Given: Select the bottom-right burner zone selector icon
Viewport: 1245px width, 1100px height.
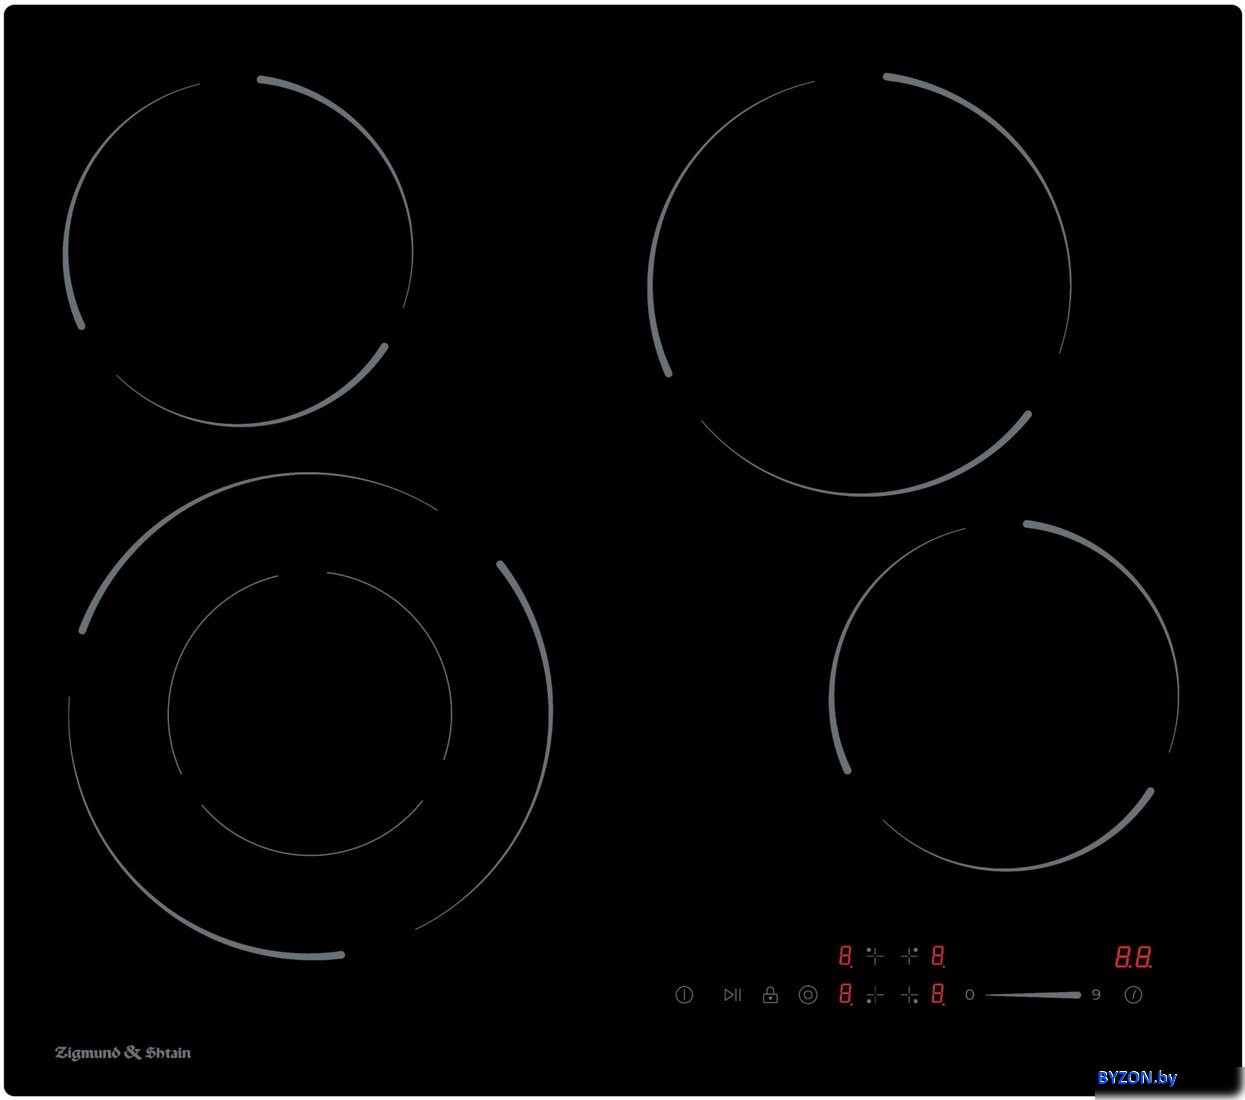Looking at the screenshot, I should (909, 995).
